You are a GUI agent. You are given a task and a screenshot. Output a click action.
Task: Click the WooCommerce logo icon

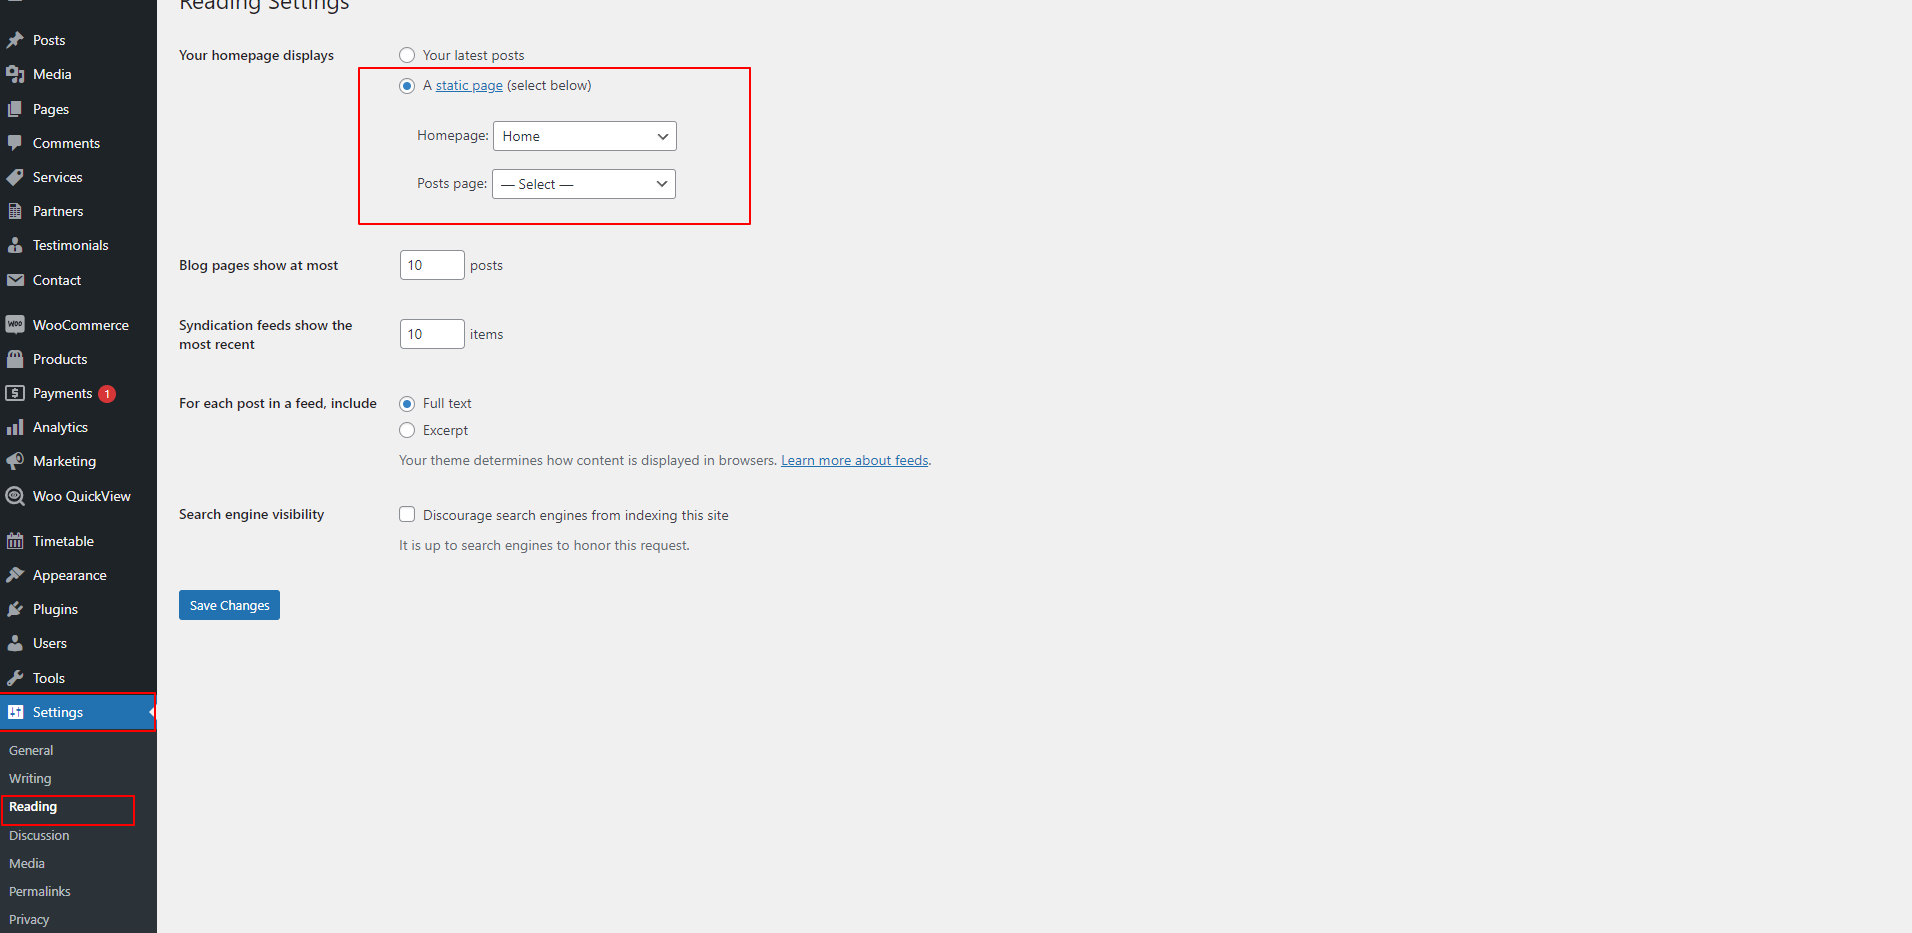(x=15, y=325)
